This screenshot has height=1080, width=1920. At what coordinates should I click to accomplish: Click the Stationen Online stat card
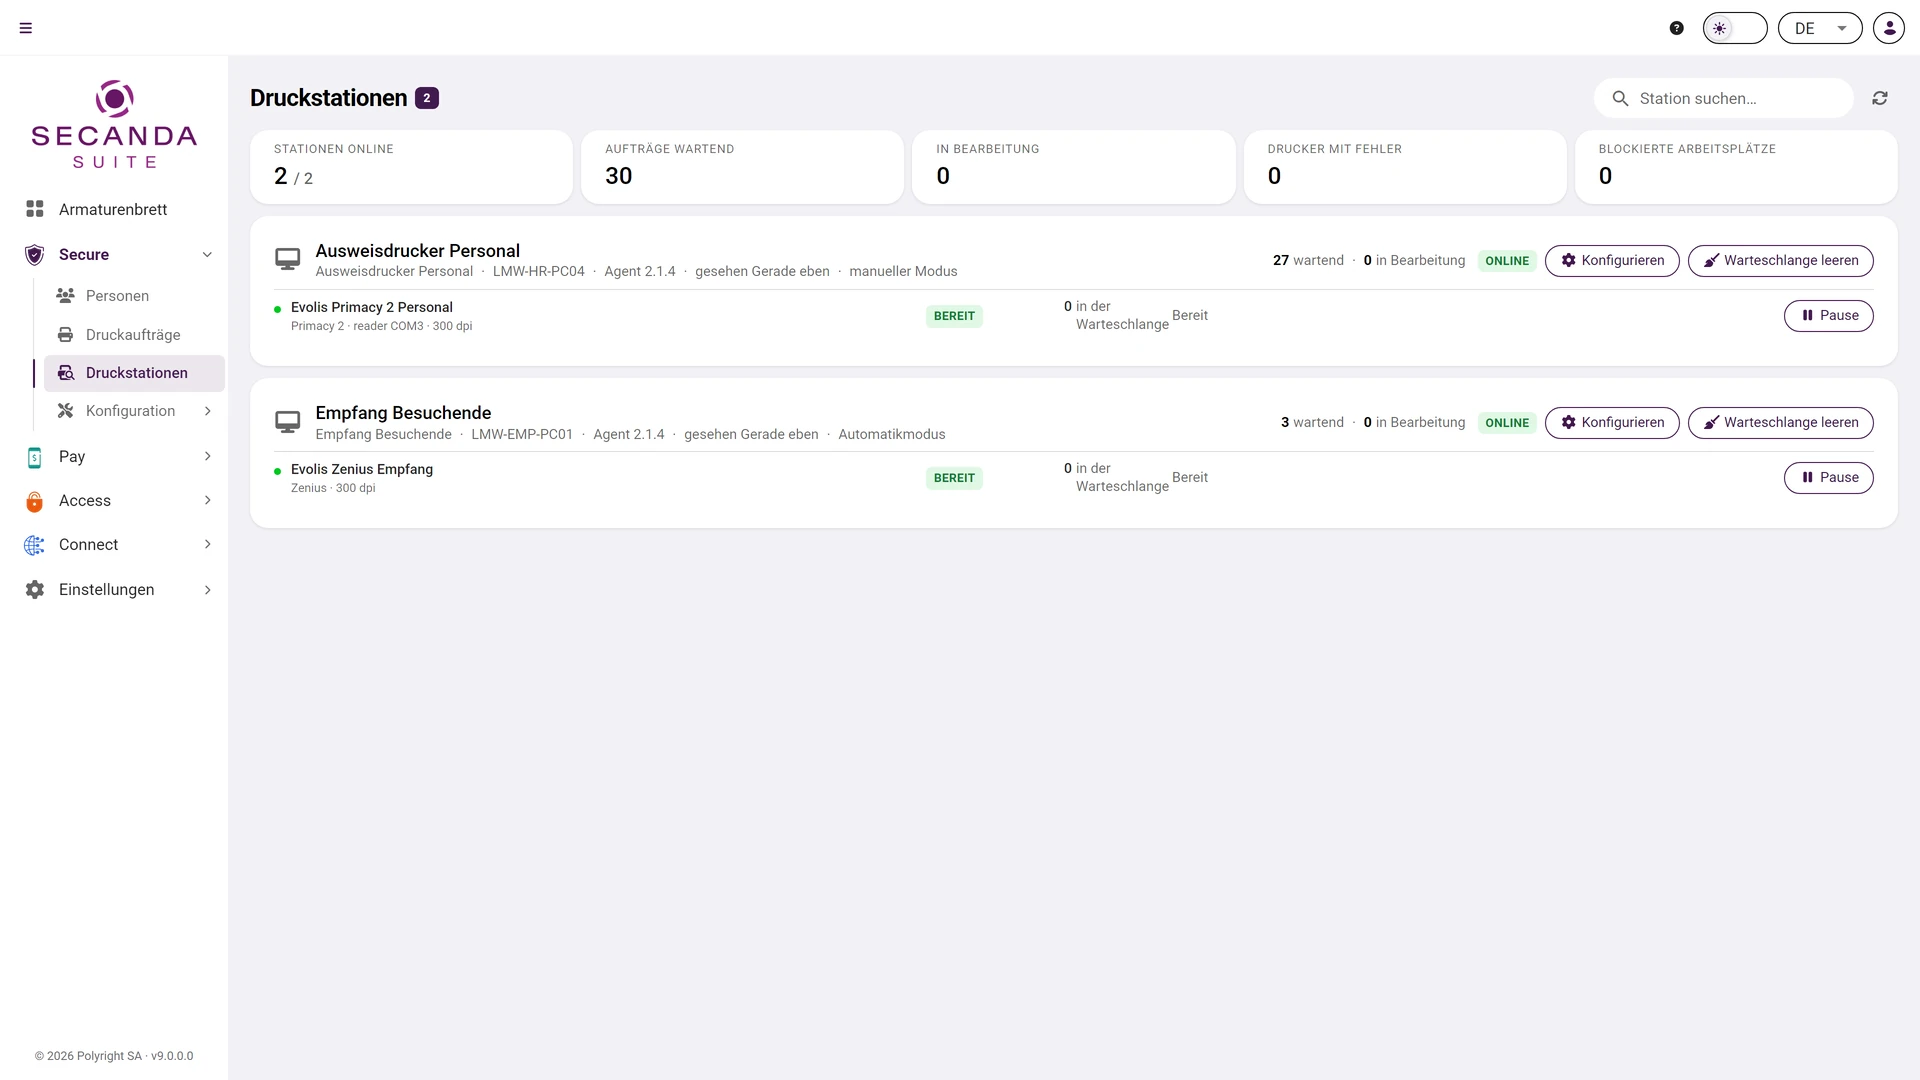(411, 167)
